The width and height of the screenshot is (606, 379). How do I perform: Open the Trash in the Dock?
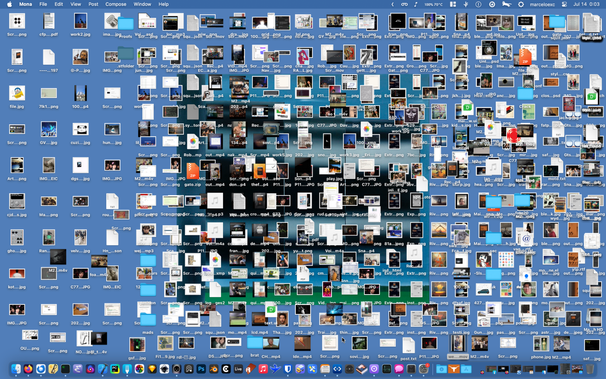(590, 369)
